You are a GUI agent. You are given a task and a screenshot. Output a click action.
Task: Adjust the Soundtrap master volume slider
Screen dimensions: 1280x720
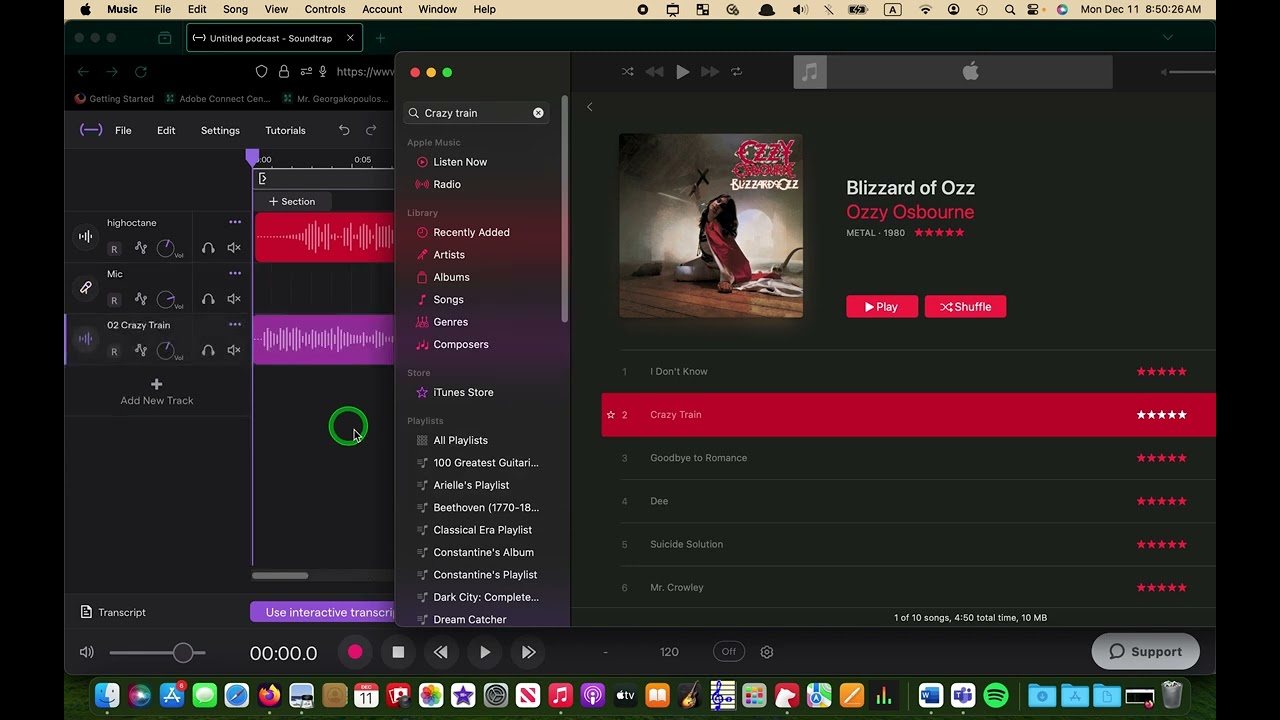pos(157,653)
